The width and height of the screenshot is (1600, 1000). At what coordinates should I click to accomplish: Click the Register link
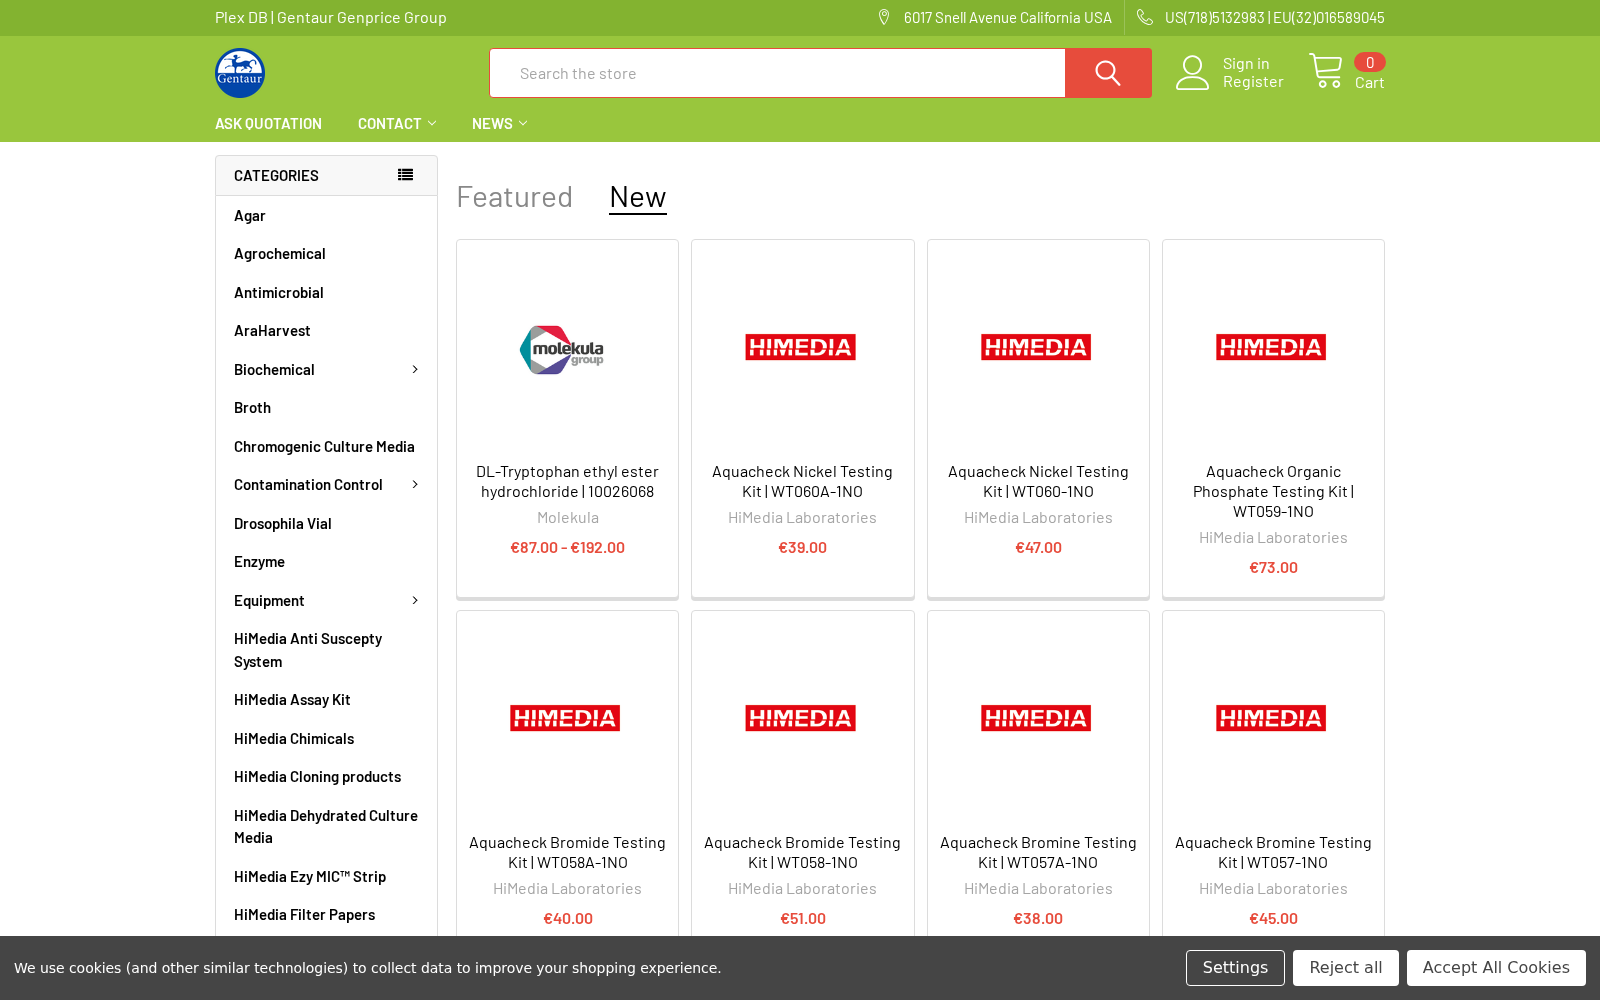tap(1253, 82)
